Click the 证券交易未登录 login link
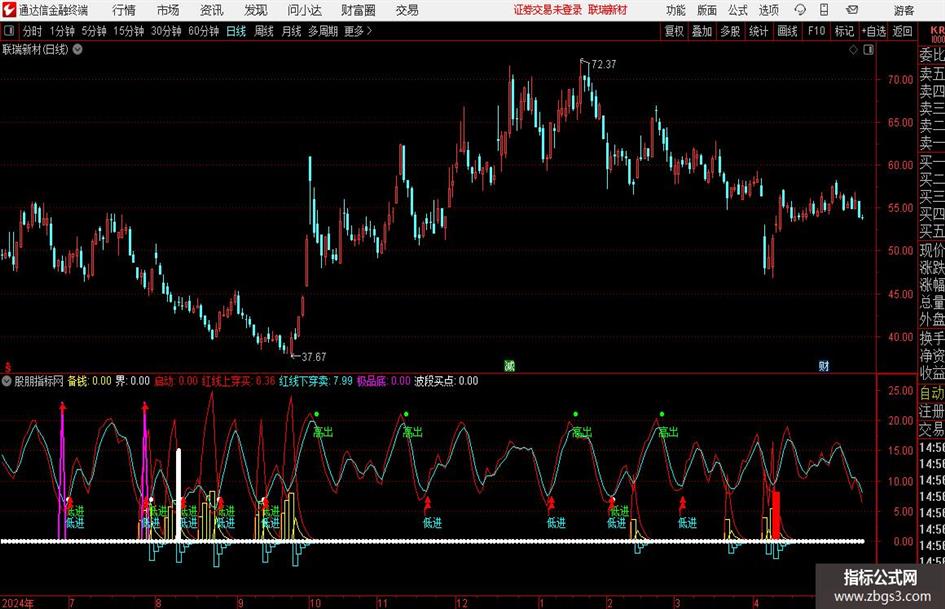Viewport: 945px width, 609px height. [548, 10]
